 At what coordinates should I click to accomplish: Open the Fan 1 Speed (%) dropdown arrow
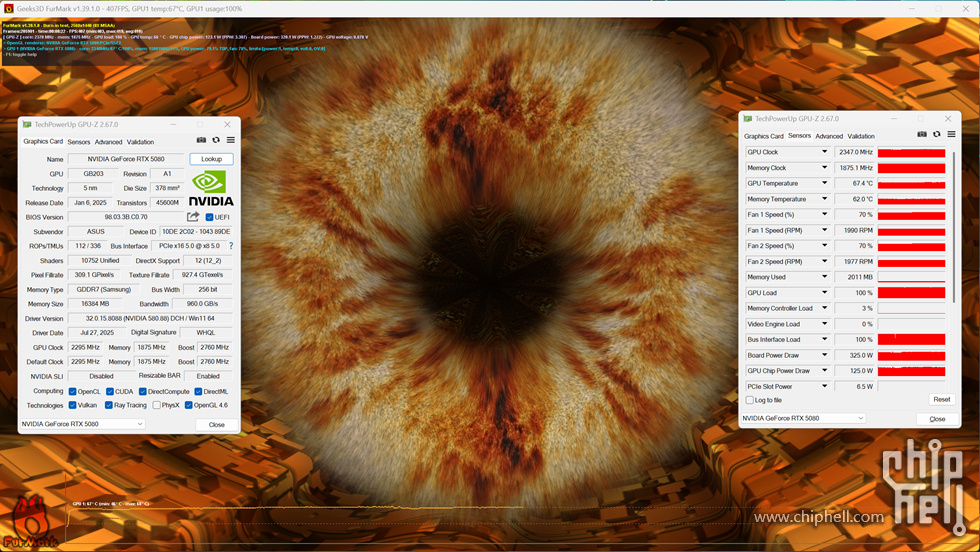click(x=824, y=214)
